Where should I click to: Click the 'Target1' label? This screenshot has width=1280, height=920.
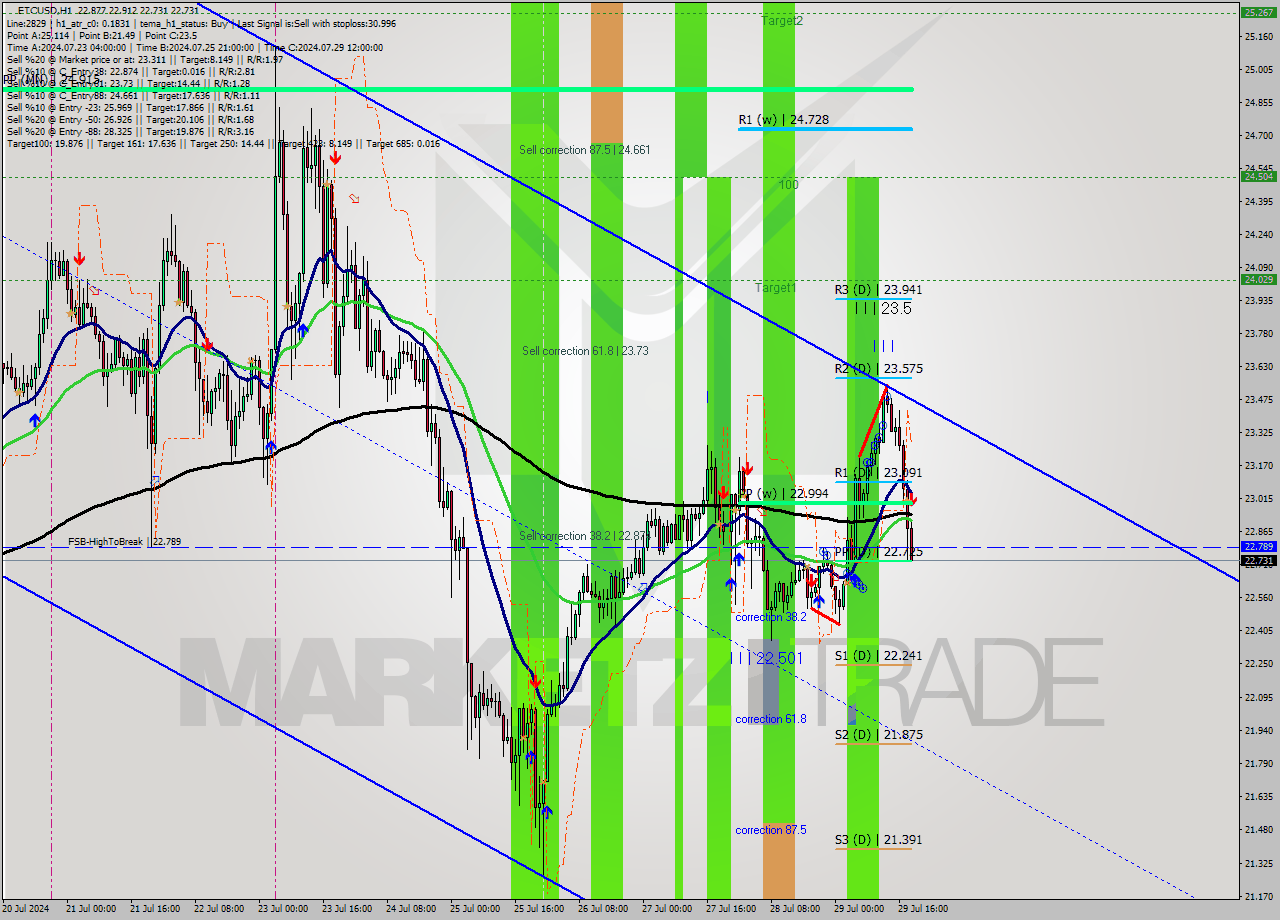(776, 288)
